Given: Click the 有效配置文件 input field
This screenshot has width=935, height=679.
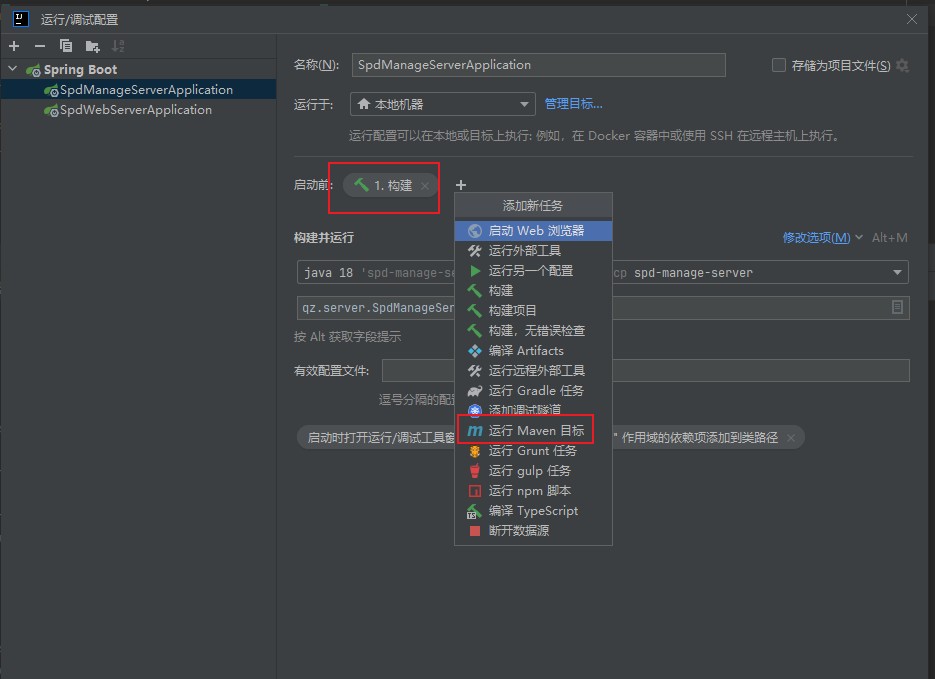Looking at the screenshot, I should click(646, 371).
